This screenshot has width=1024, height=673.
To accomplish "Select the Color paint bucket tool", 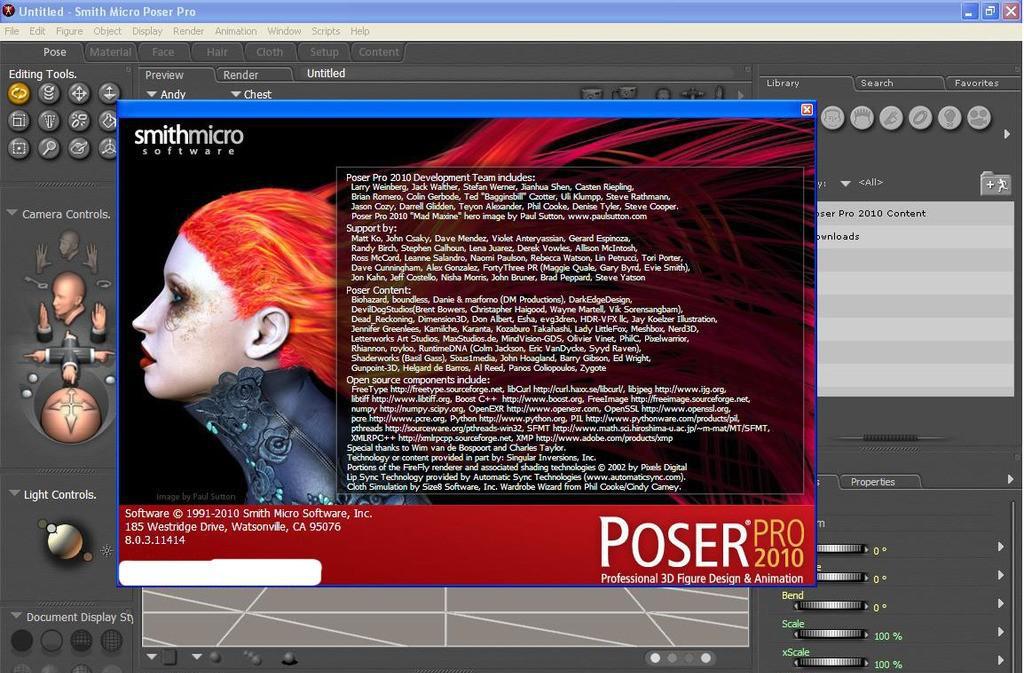I will [108, 121].
